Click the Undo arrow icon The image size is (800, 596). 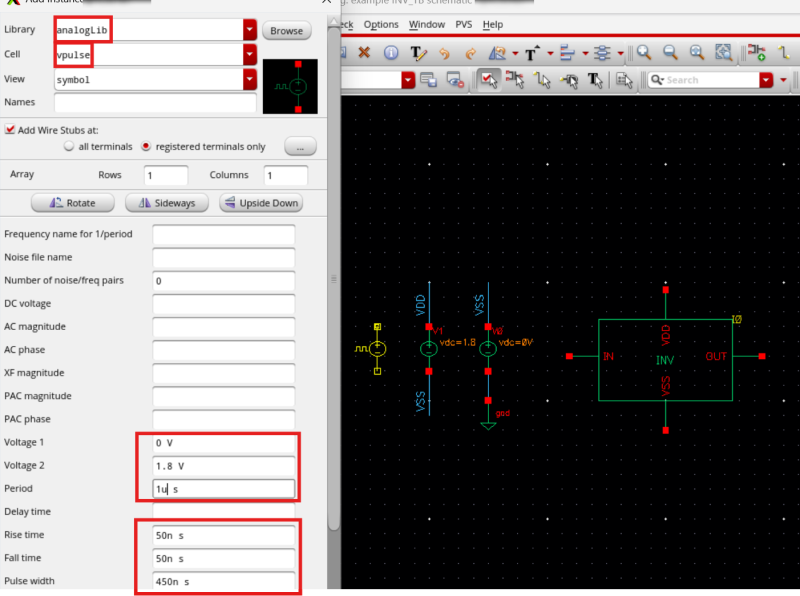coord(446,52)
